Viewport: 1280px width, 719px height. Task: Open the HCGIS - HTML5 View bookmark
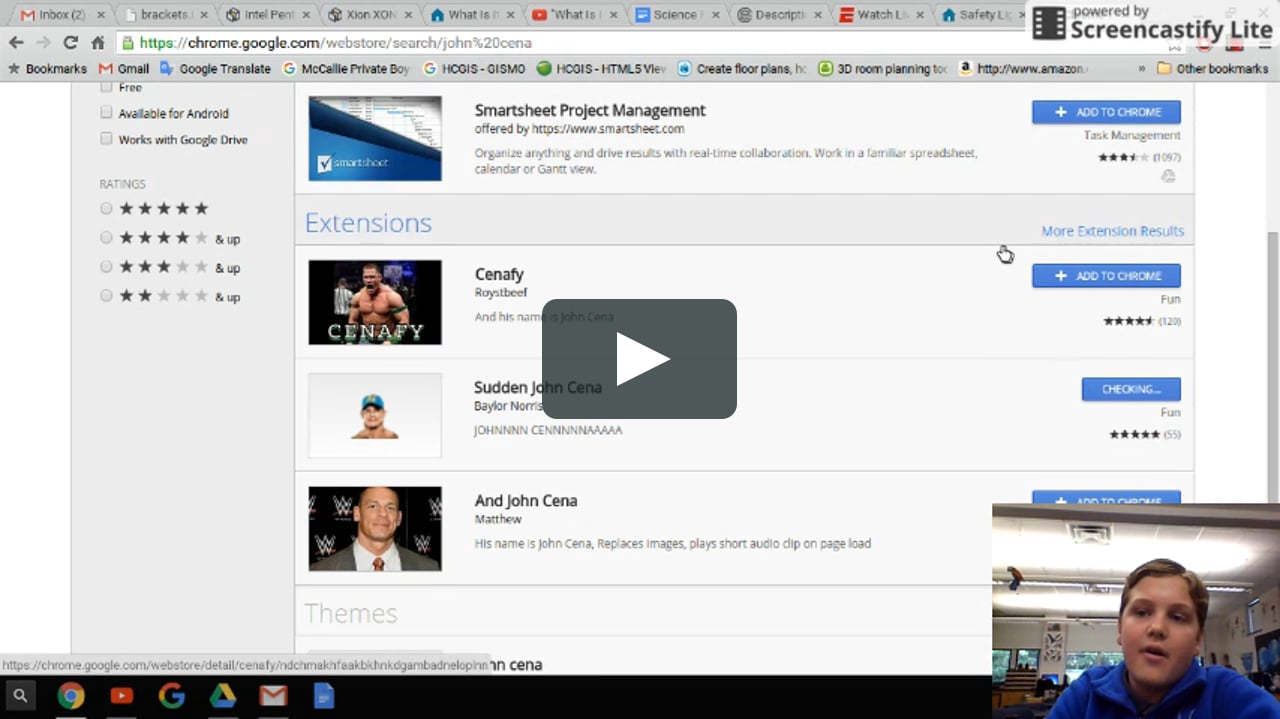(601, 69)
